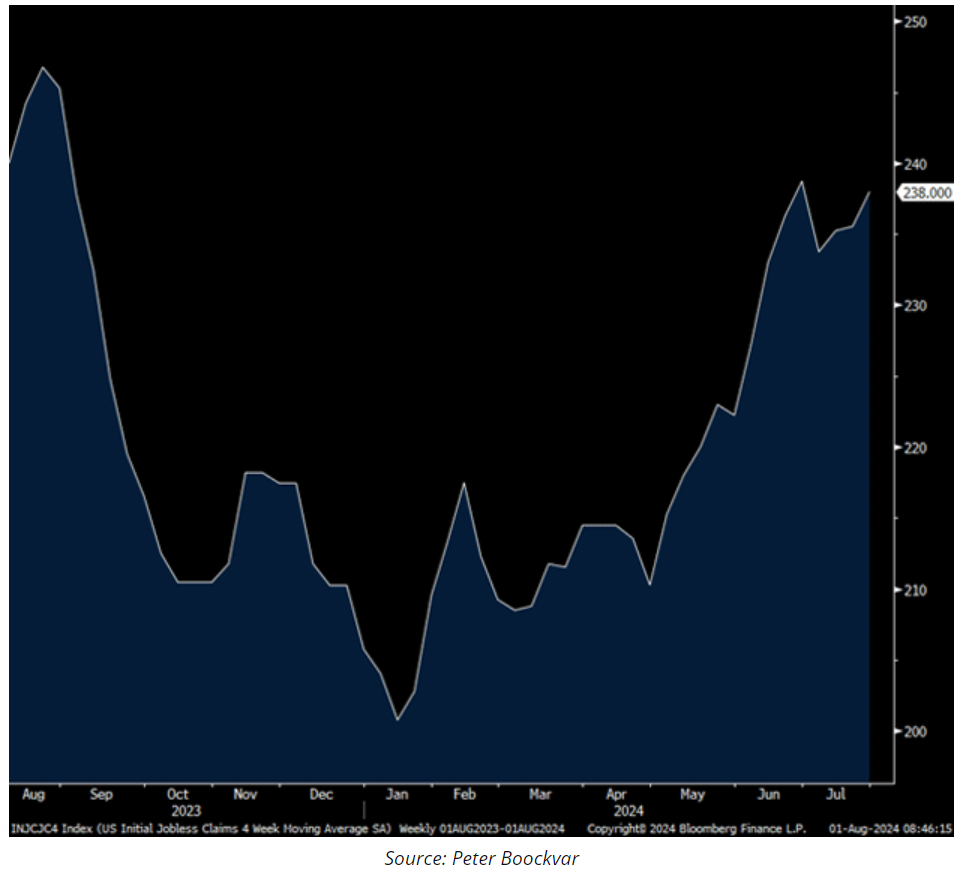The height and width of the screenshot is (873, 958).
Task: Select the 200 y-axis tick label
Action: pyautogui.click(x=917, y=731)
